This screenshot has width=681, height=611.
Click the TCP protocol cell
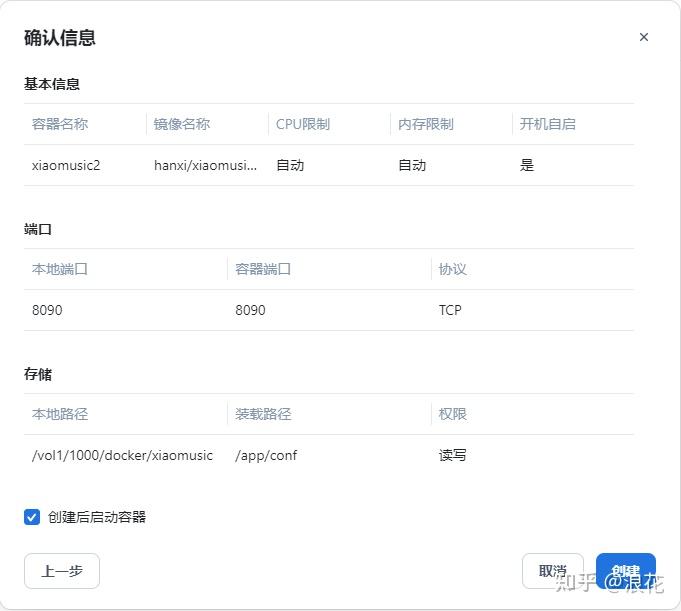click(450, 310)
